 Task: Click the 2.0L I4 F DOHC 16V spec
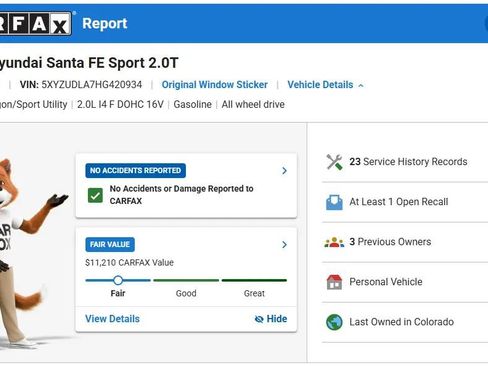pyautogui.click(x=120, y=105)
